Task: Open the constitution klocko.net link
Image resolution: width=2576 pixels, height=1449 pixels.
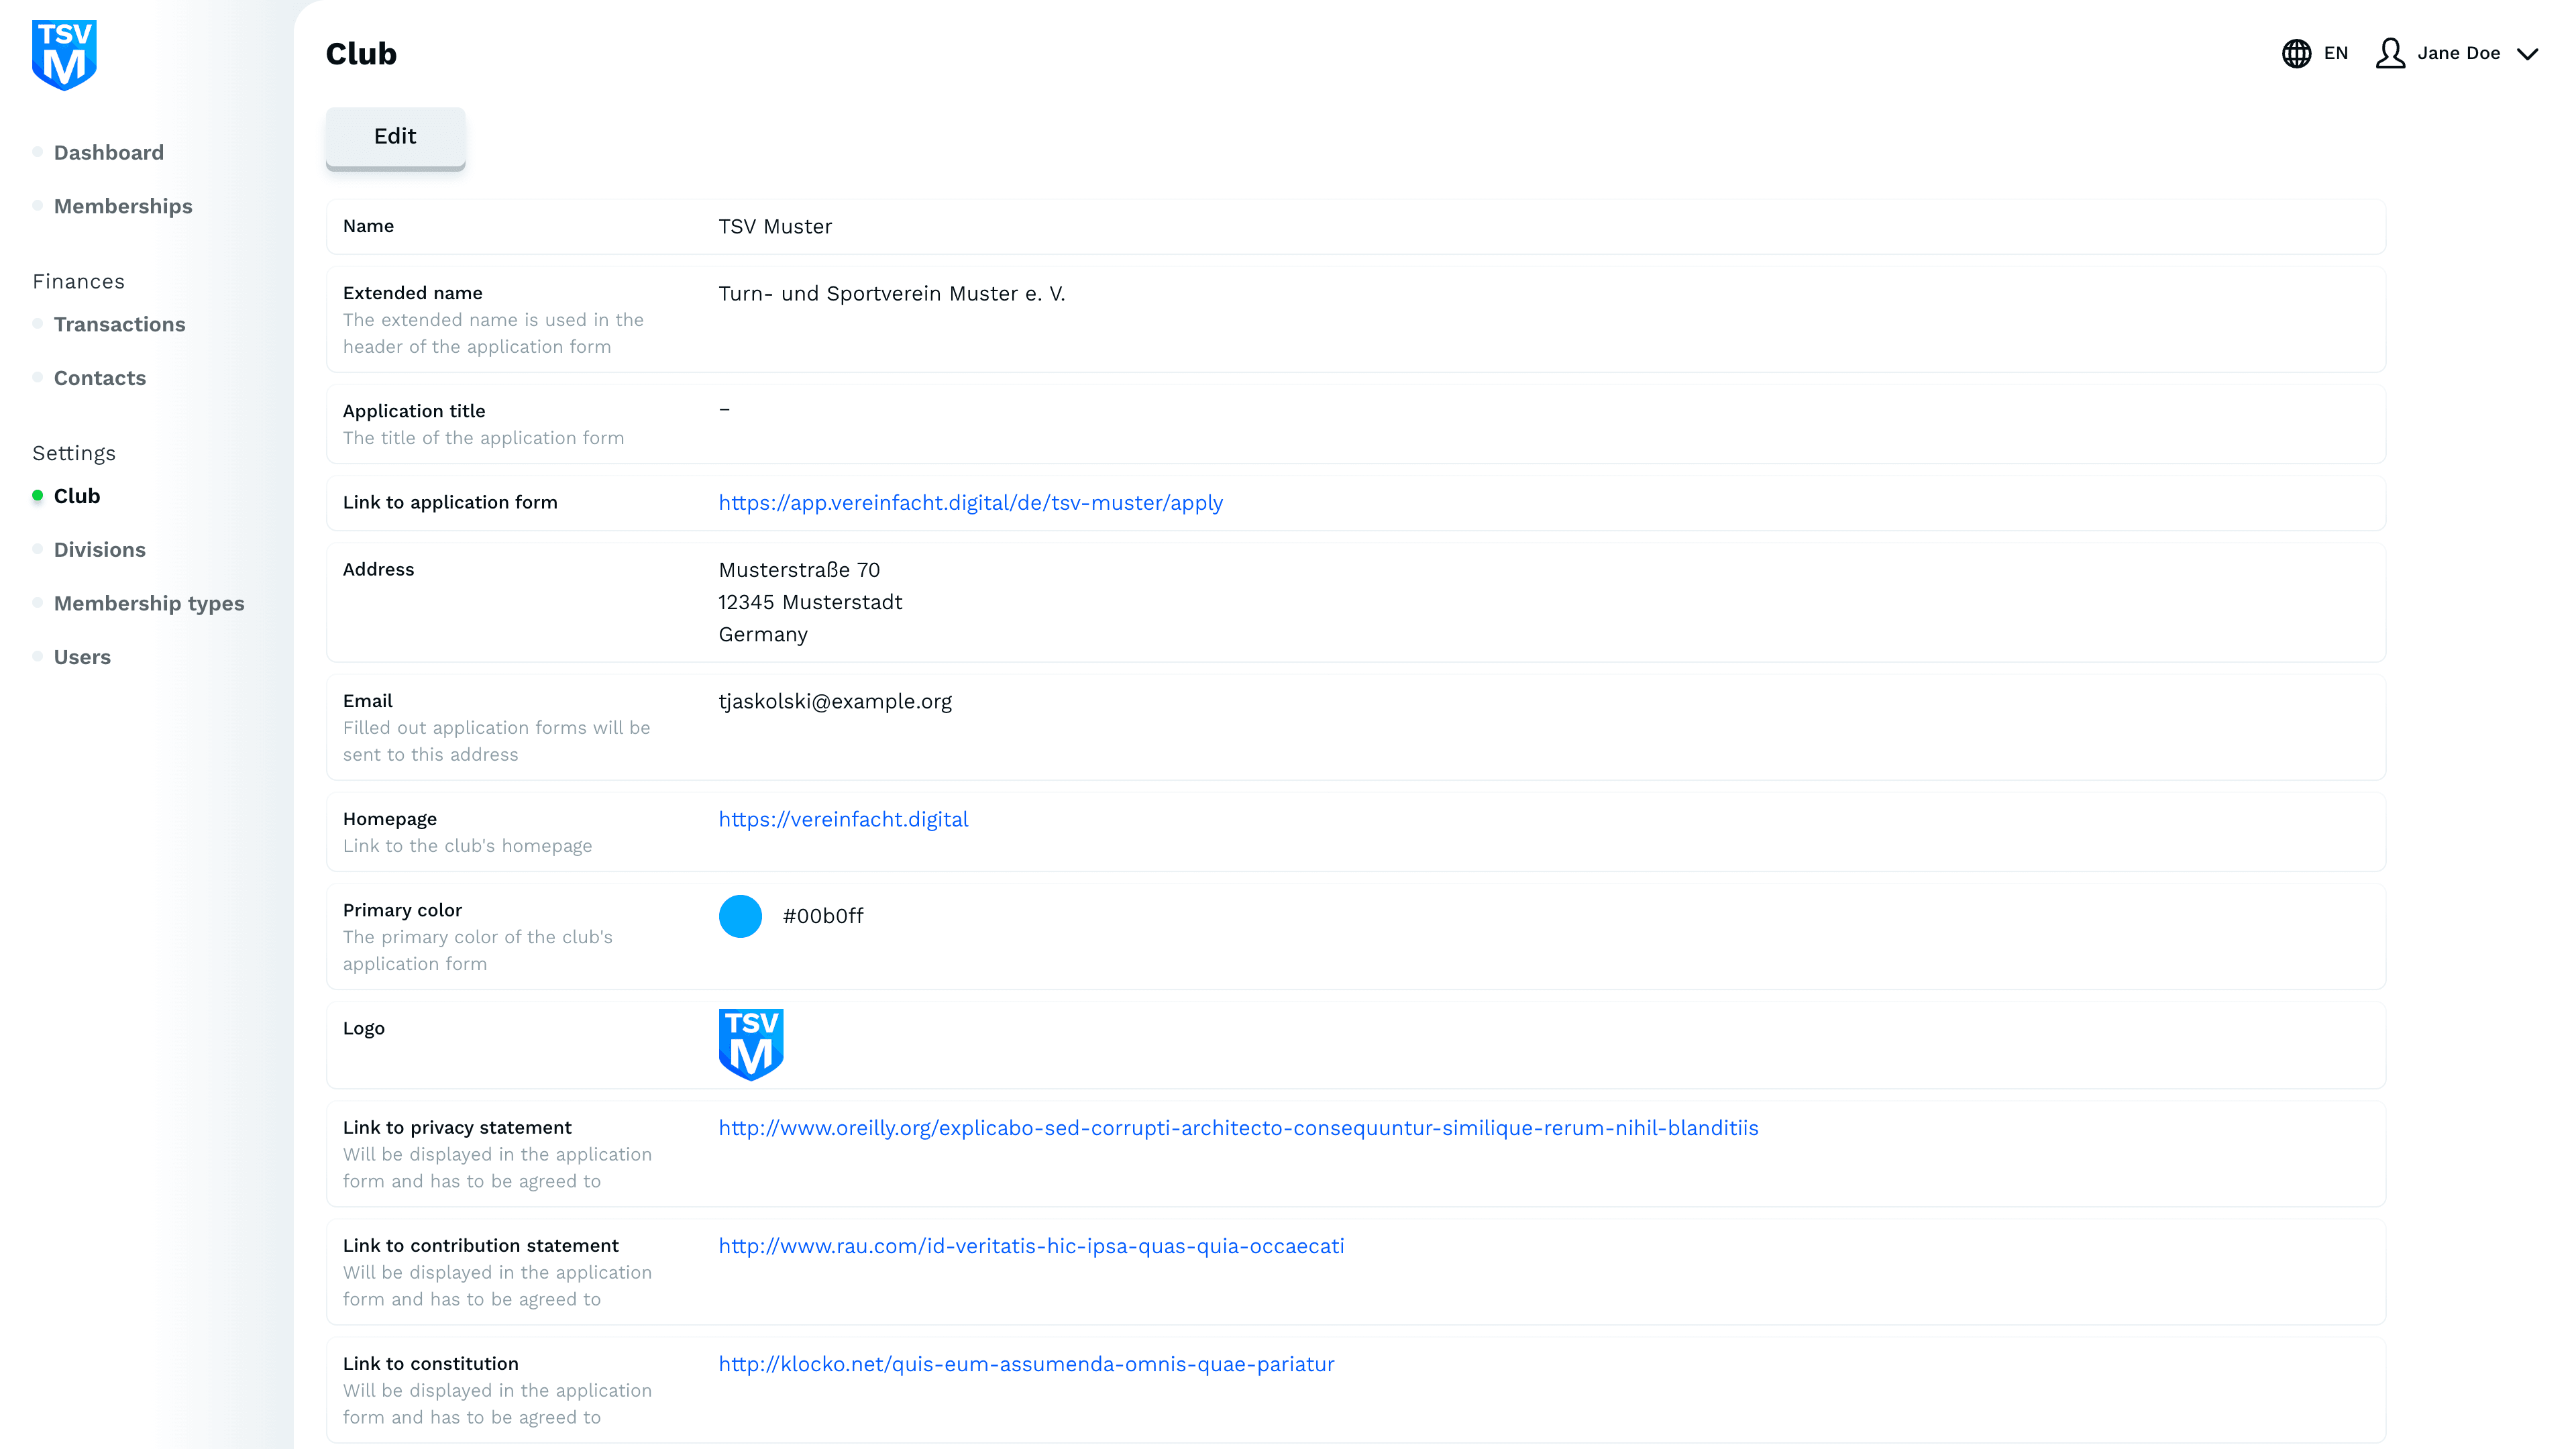Action: click(x=1026, y=1364)
